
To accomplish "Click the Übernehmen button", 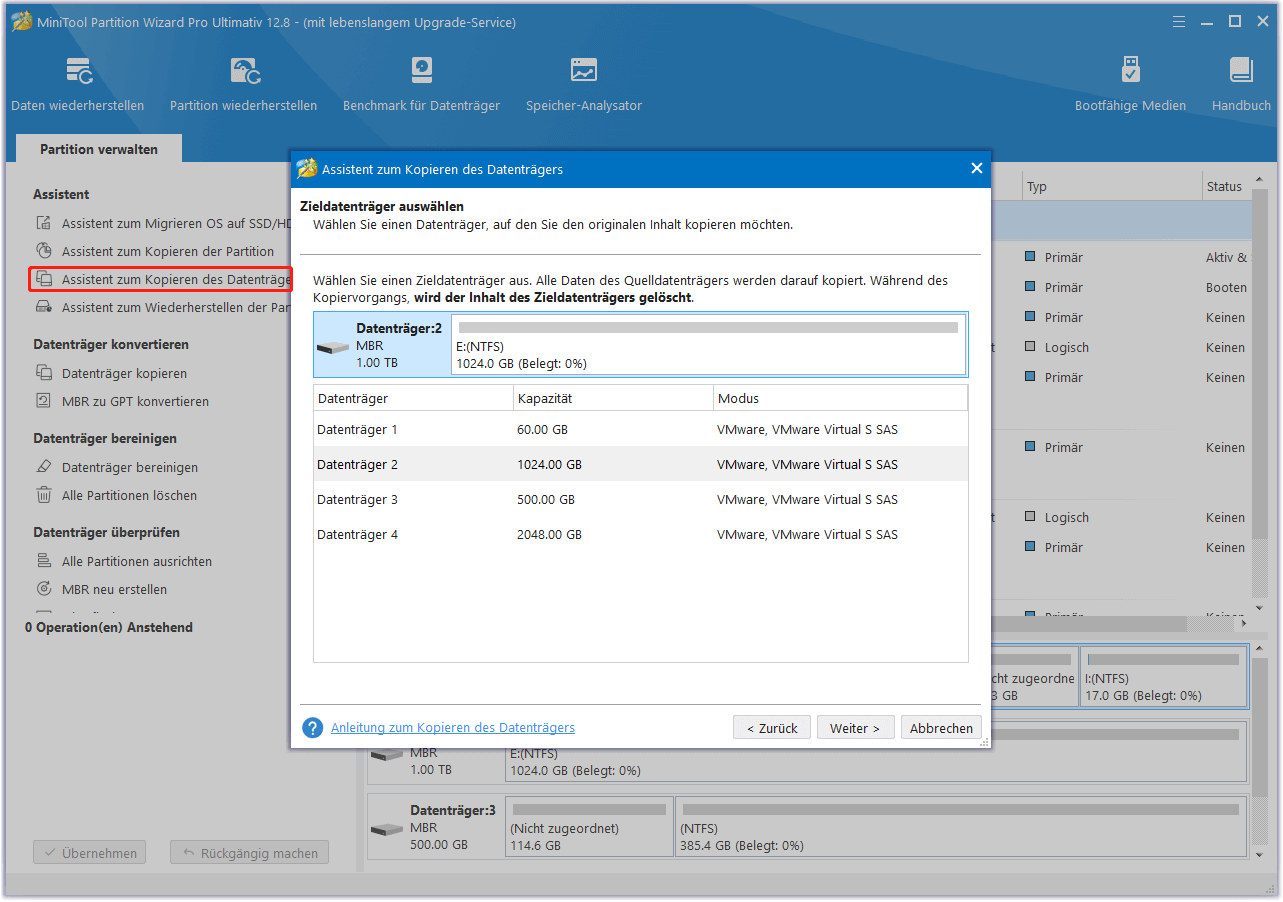I will (x=90, y=853).
